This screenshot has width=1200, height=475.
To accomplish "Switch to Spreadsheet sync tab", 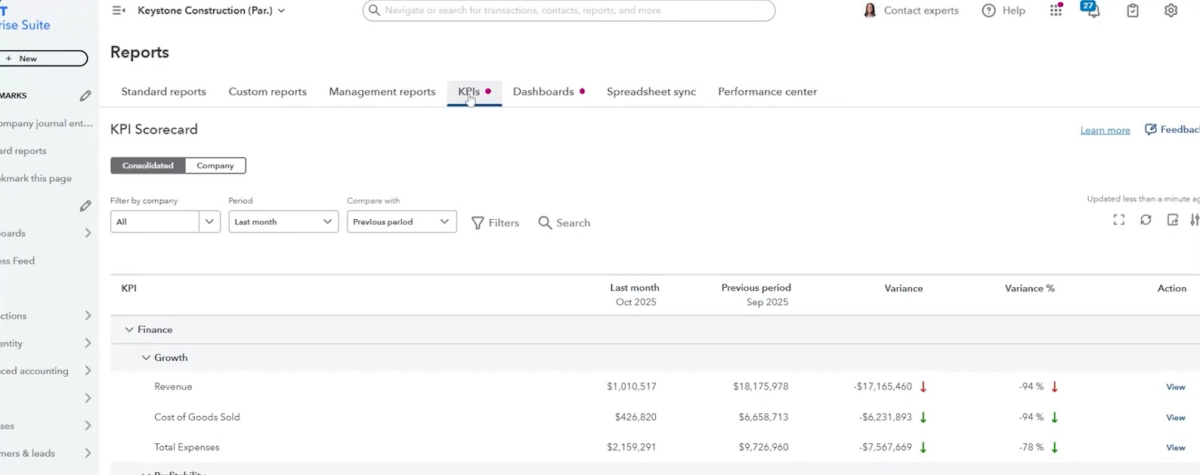I will click(x=651, y=91).
